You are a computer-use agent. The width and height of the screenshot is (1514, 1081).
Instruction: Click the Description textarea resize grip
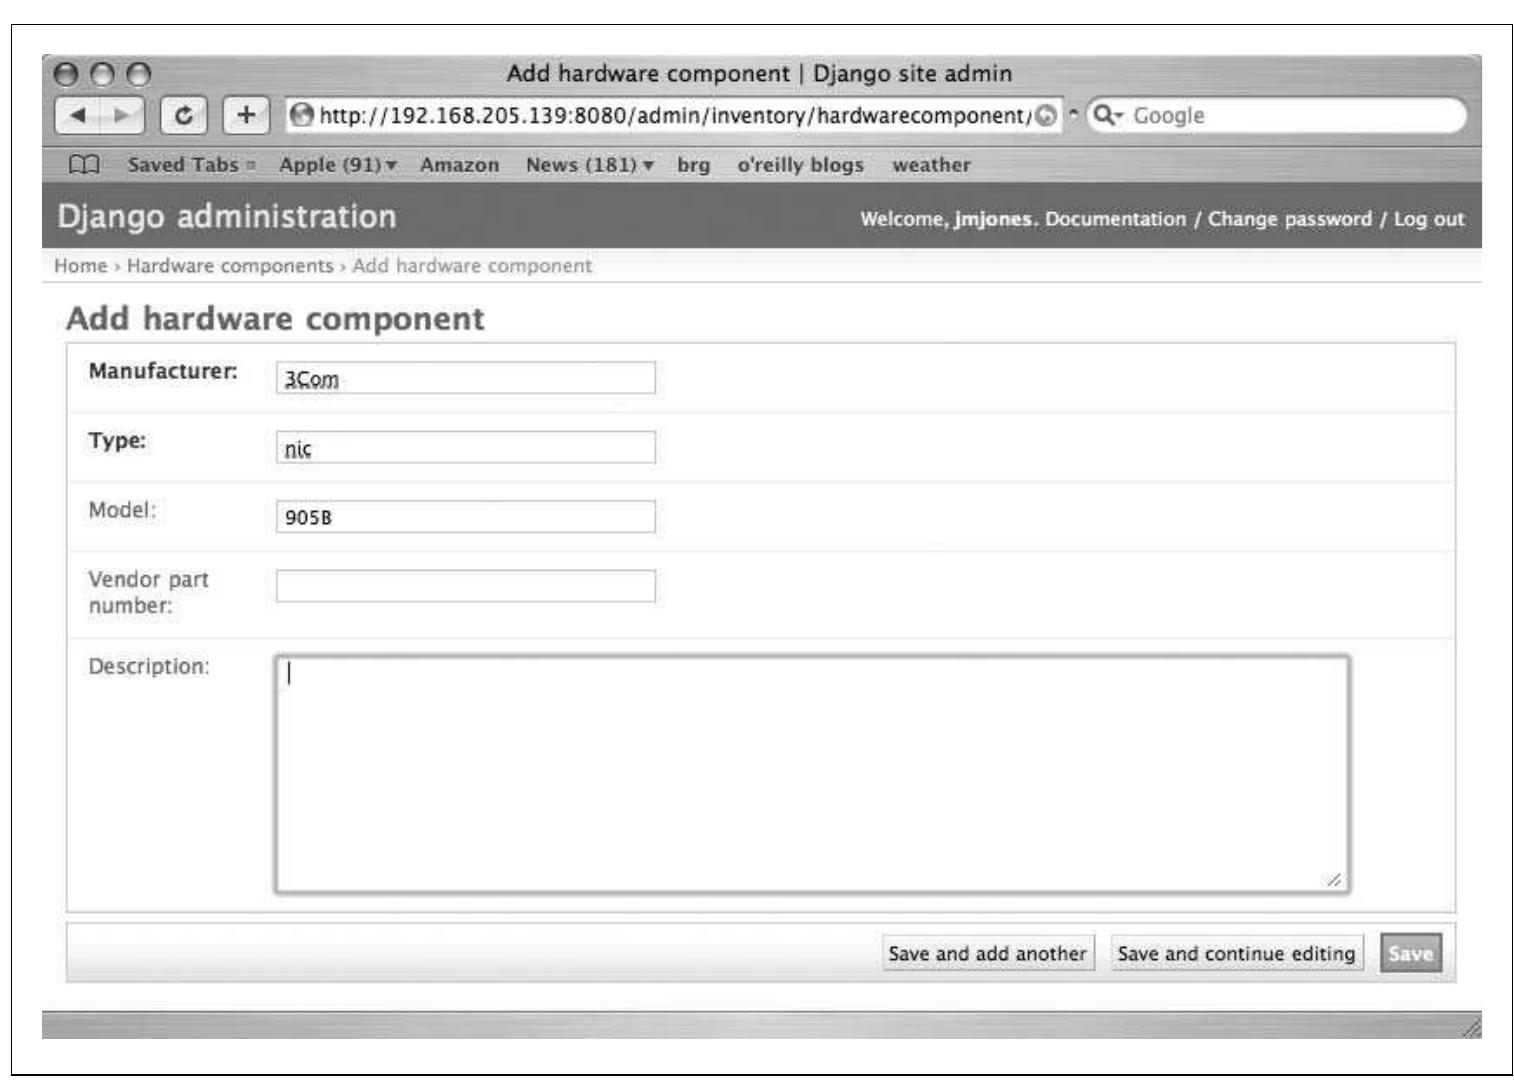click(x=1334, y=879)
